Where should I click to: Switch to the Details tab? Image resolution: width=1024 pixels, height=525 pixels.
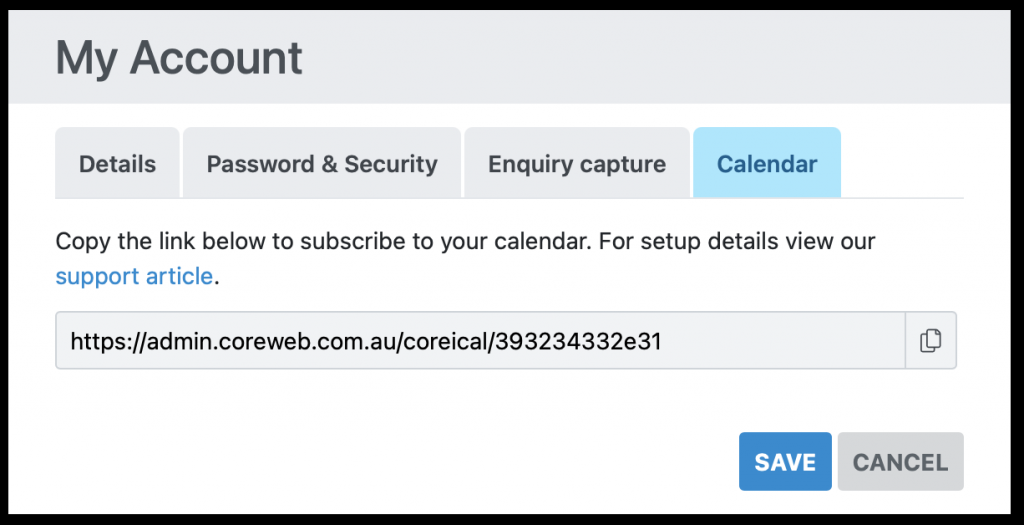(x=118, y=164)
